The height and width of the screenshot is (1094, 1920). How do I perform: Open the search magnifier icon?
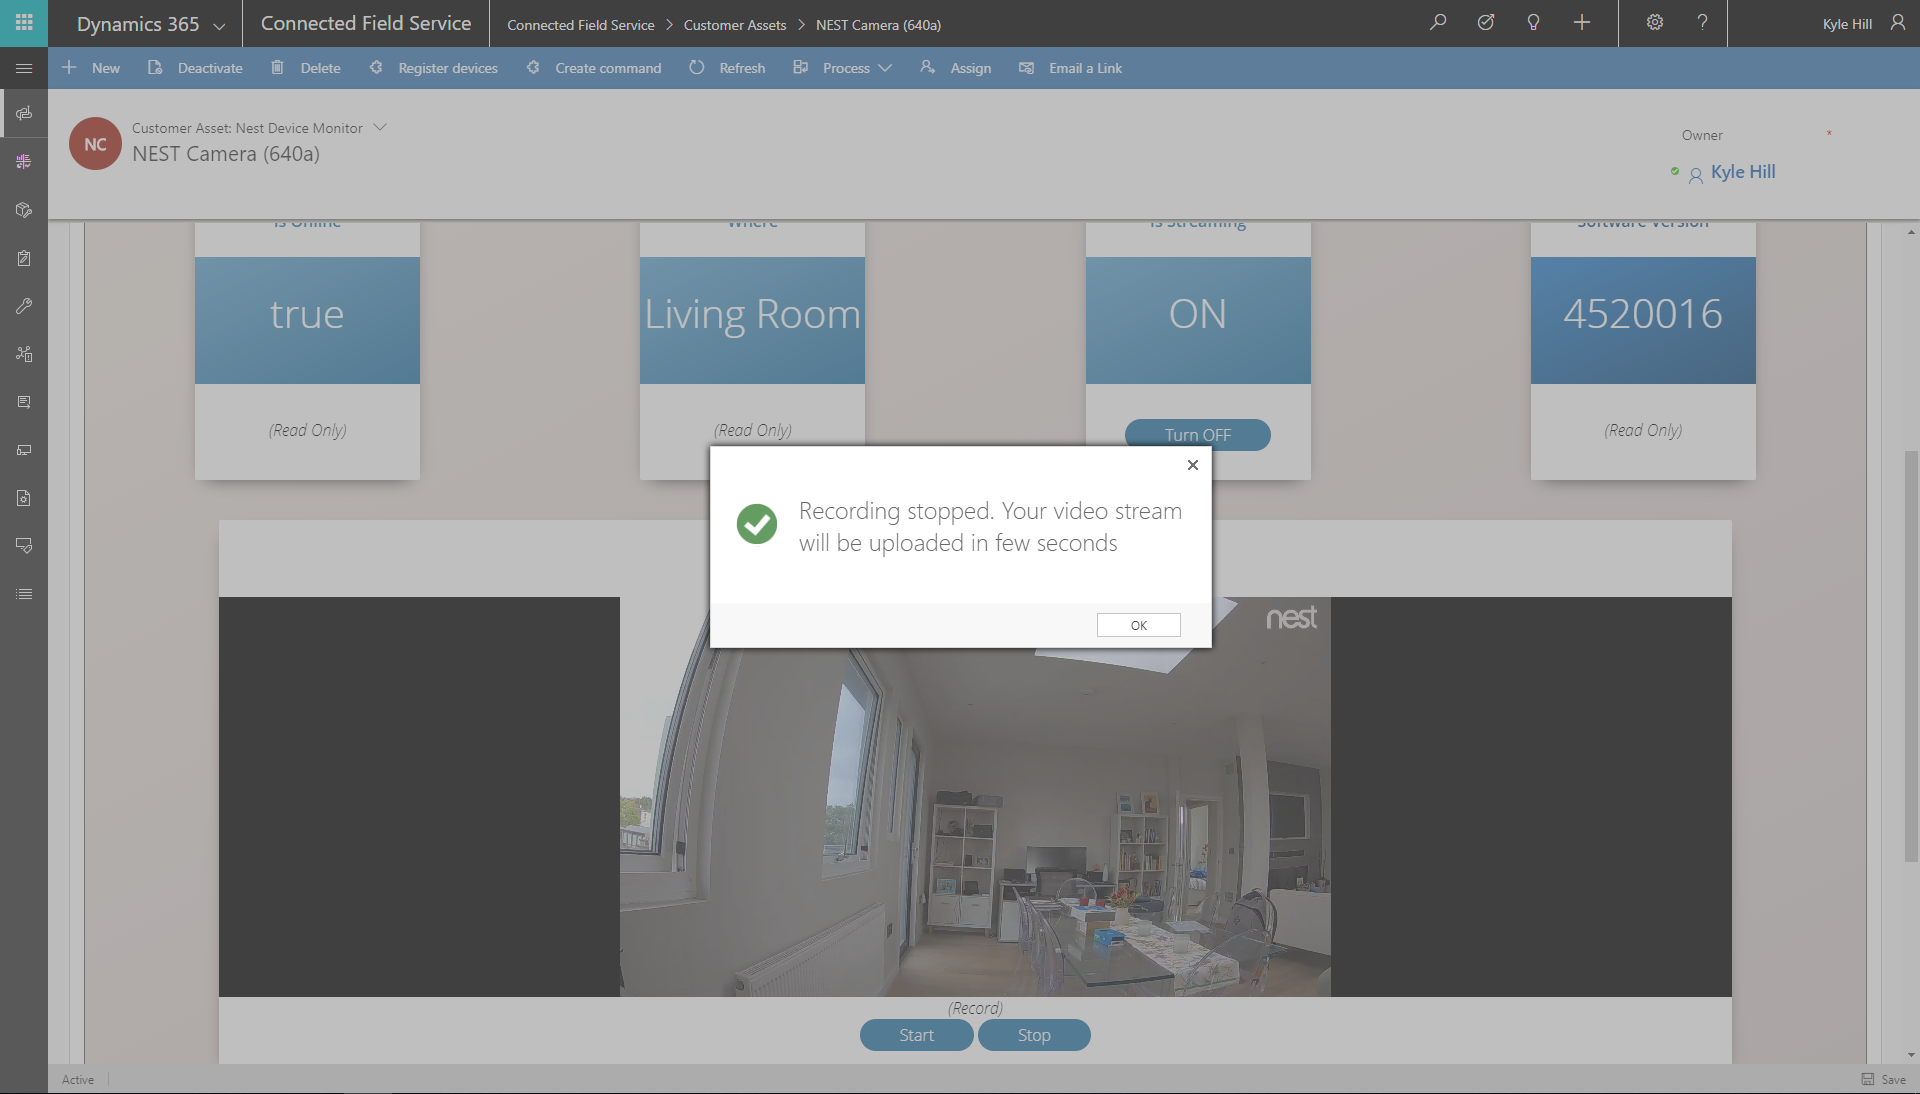click(1438, 22)
